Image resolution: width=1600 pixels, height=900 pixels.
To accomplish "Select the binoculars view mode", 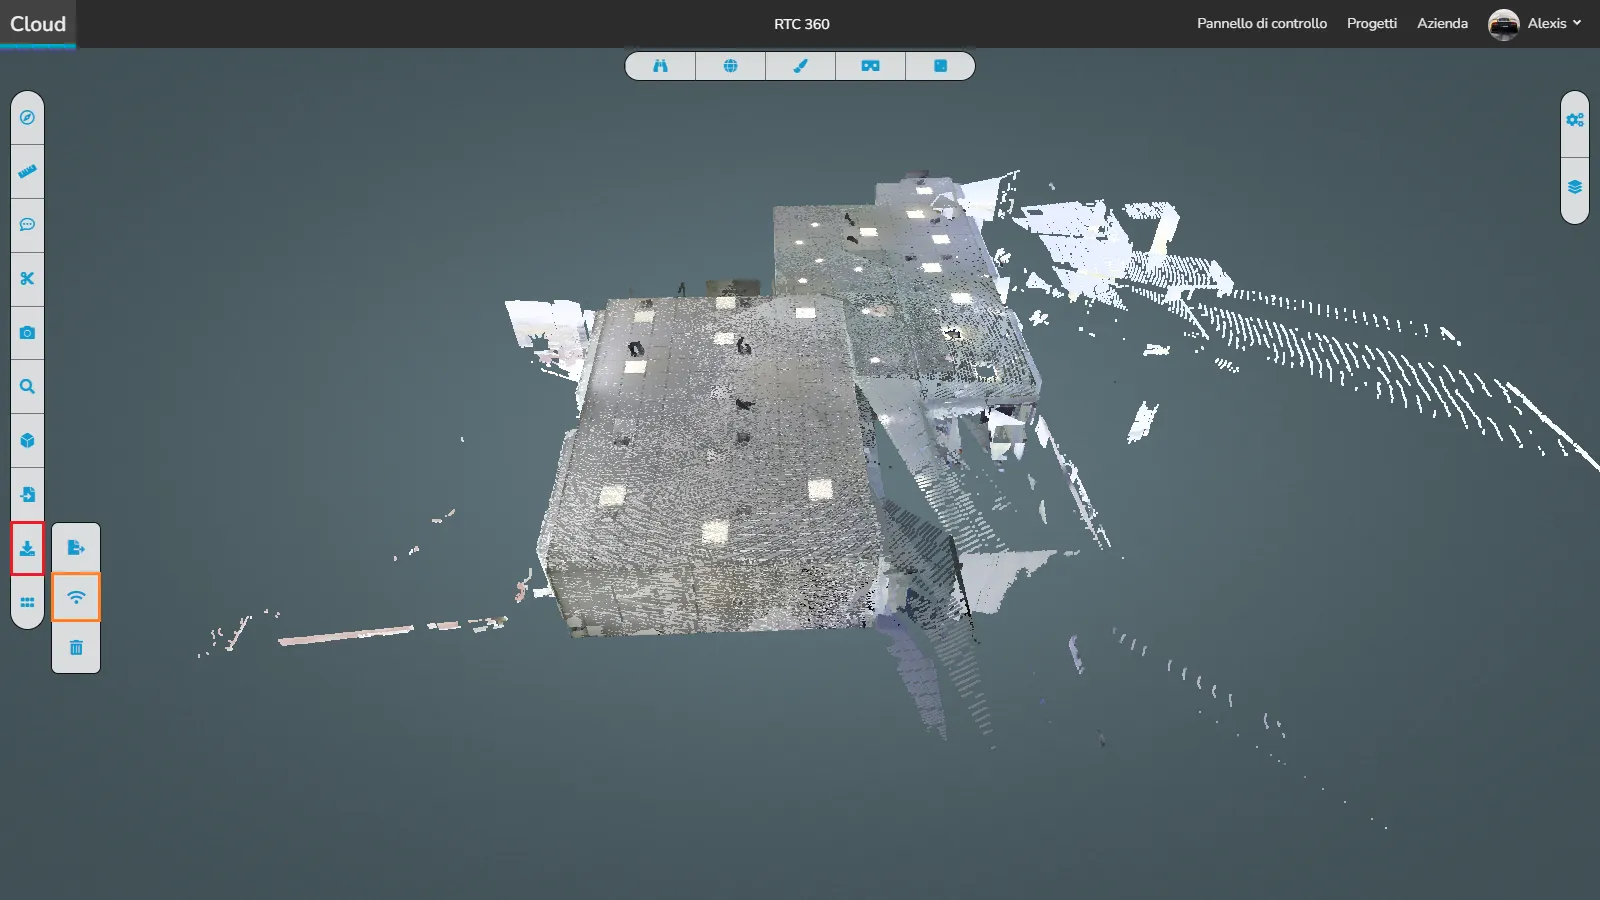I will (x=660, y=66).
